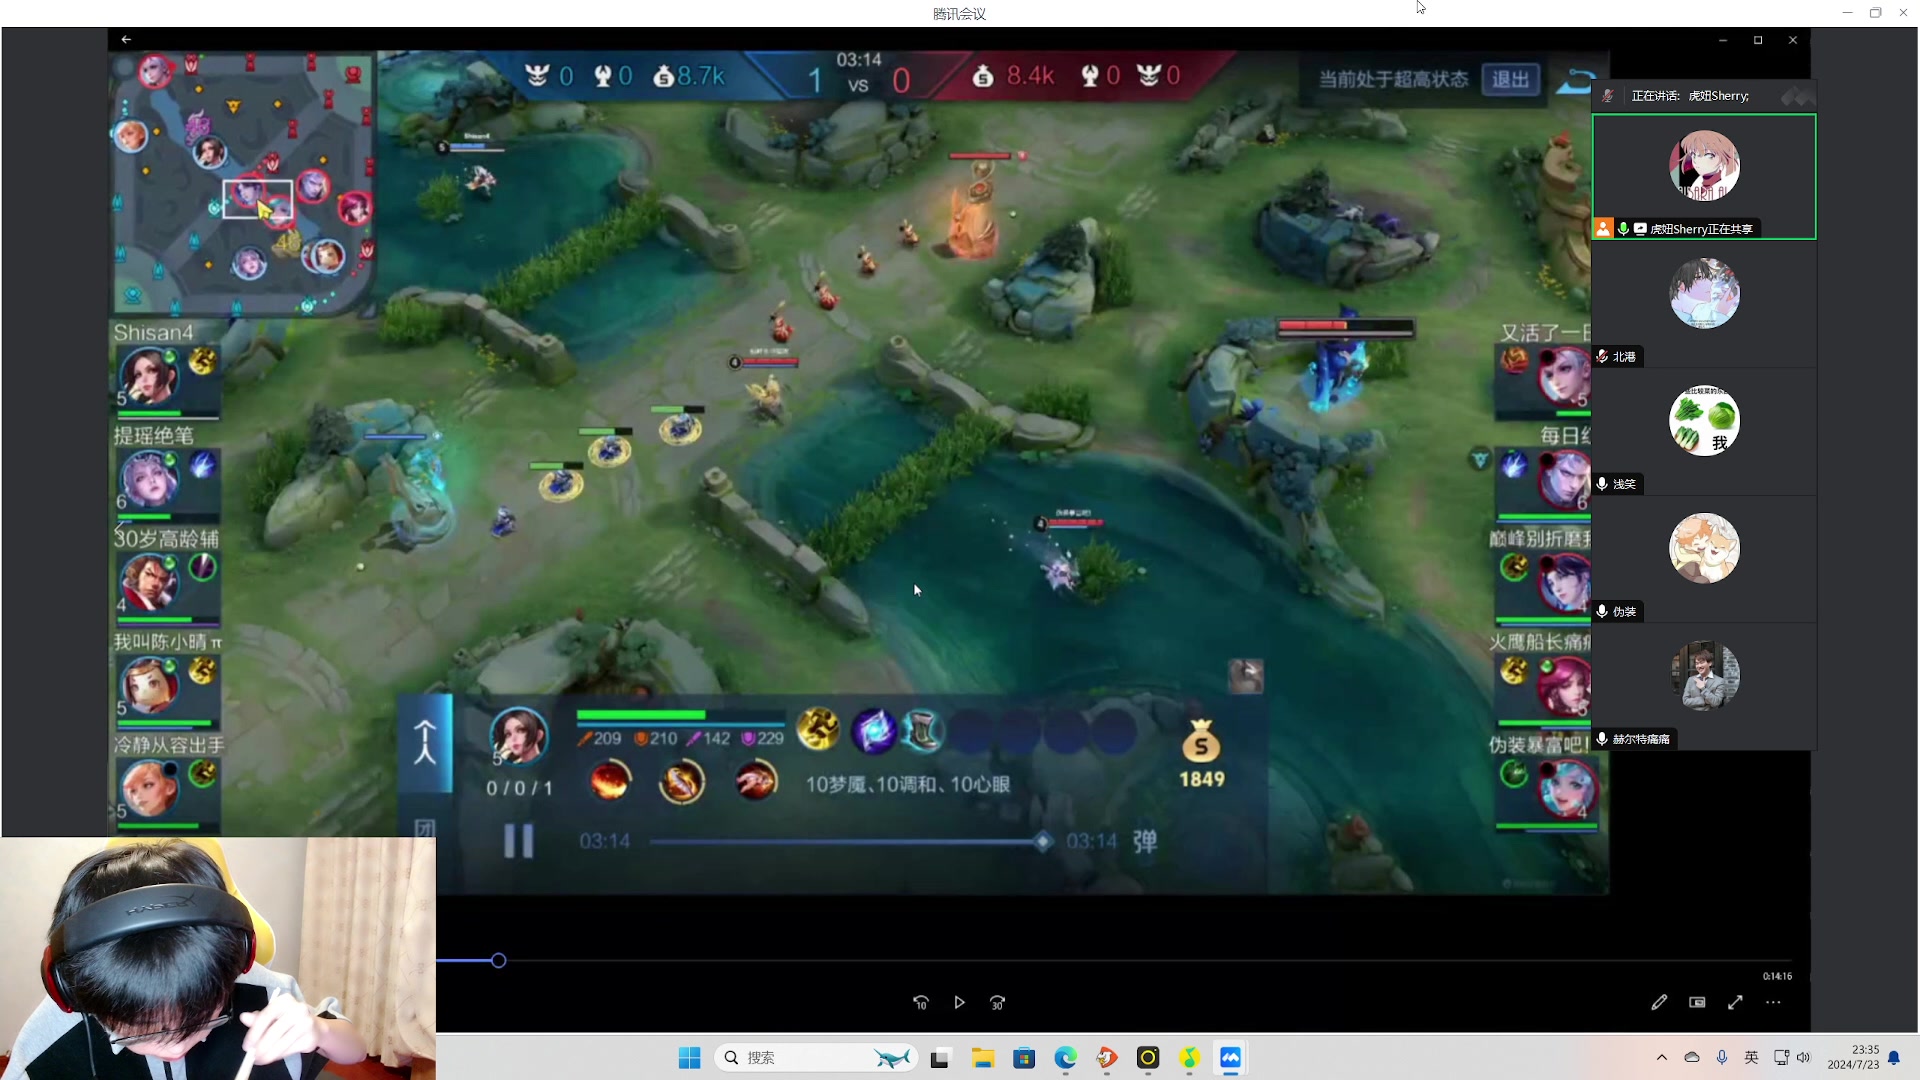Click the orange host badge on Sherry's tile
Viewport: 1920px width, 1080px height.
[x=1604, y=228]
